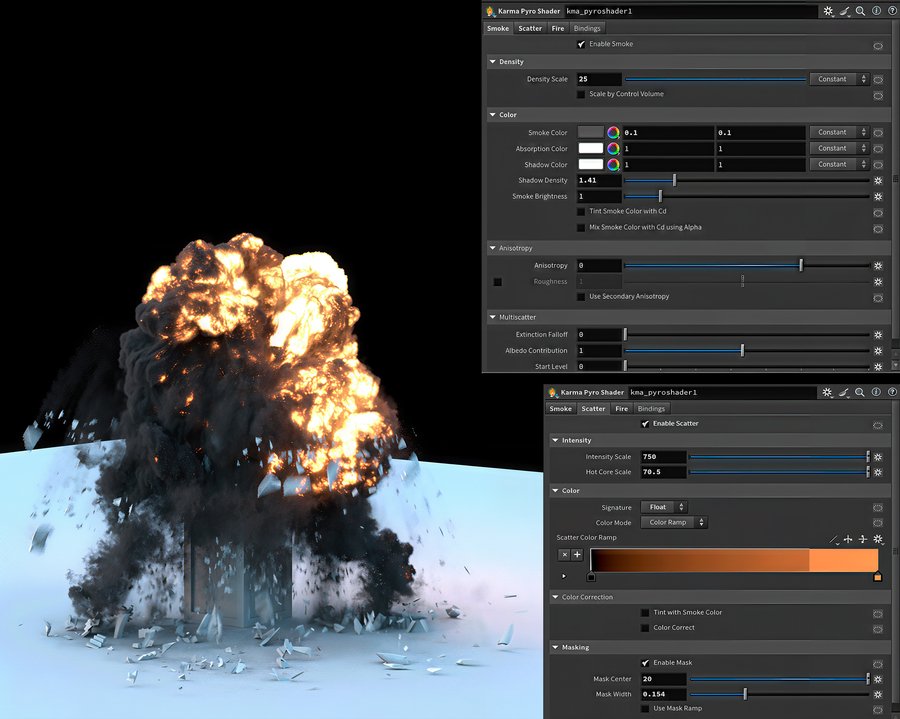This screenshot has height=719, width=900.
Task: Click the gear icon for Hot Core Scale
Action: click(877, 472)
